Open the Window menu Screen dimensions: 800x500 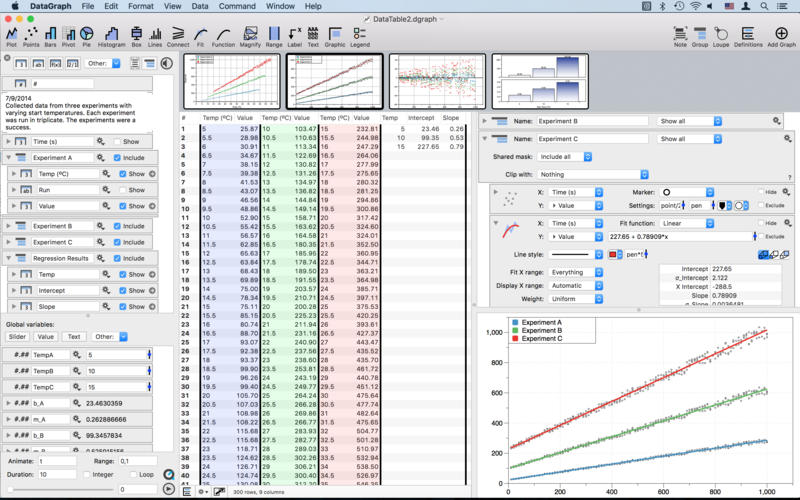[280, 6]
